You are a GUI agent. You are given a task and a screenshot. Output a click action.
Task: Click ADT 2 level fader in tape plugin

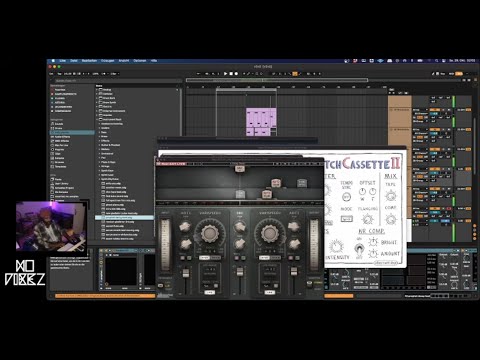pos(294,272)
